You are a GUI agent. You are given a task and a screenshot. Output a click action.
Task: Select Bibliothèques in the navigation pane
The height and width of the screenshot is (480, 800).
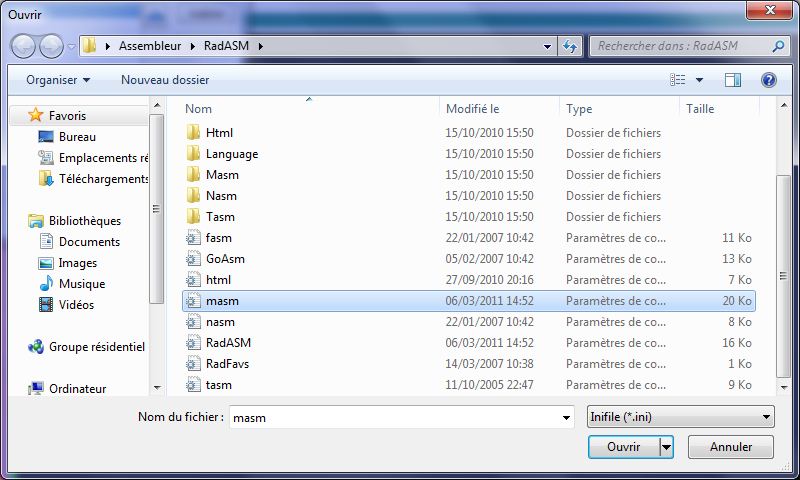pos(85,221)
